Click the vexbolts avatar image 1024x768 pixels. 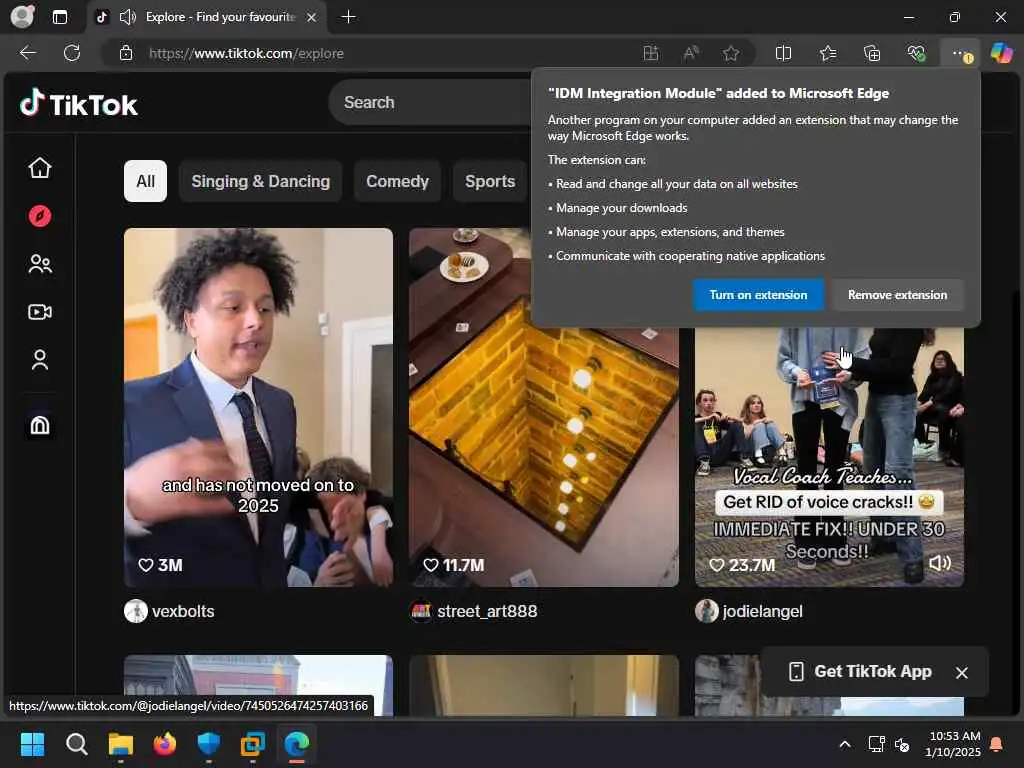pyautogui.click(x=136, y=611)
